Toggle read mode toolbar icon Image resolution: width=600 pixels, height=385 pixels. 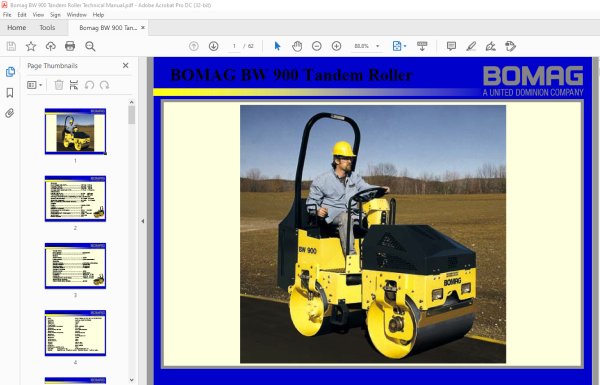click(x=422, y=46)
